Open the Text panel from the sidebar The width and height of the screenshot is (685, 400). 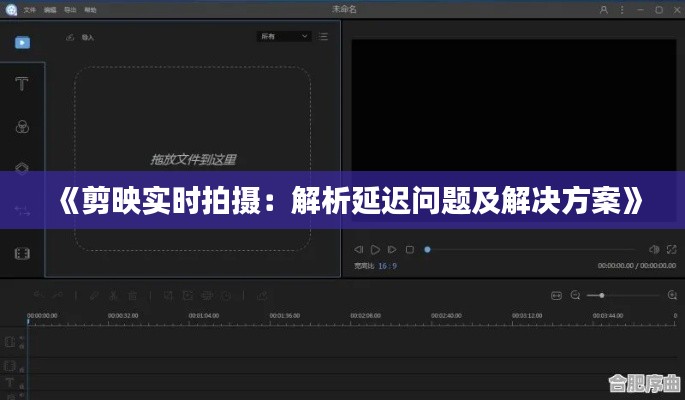point(22,83)
